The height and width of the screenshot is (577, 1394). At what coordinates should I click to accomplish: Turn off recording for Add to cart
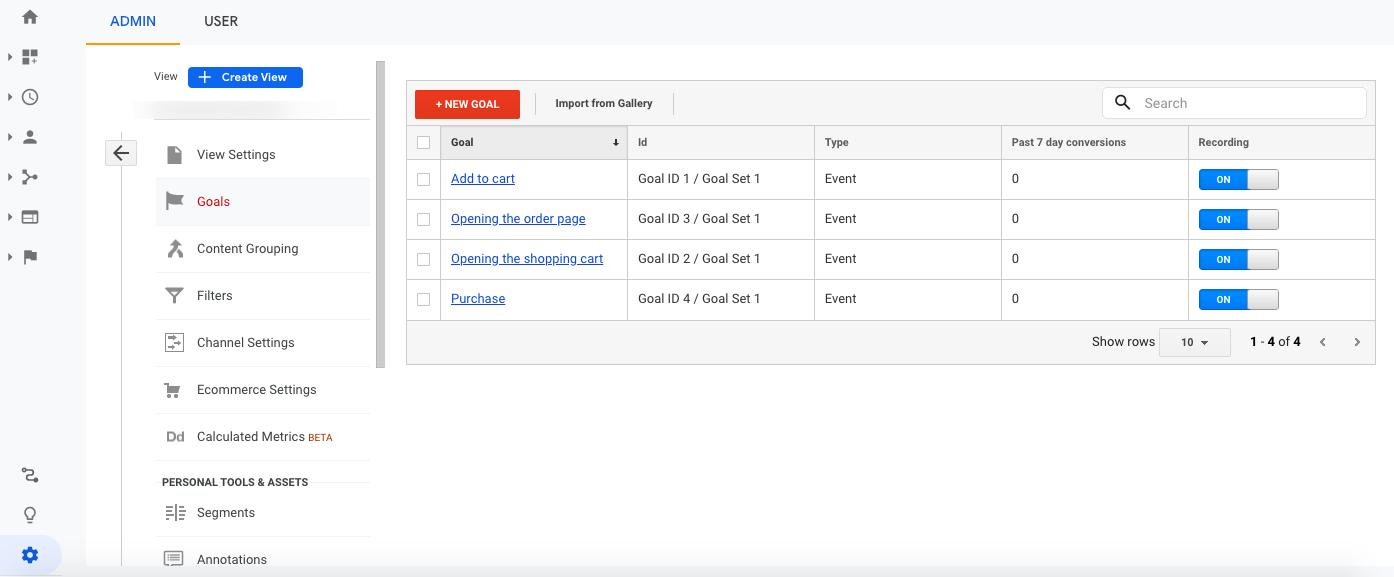coord(1238,180)
